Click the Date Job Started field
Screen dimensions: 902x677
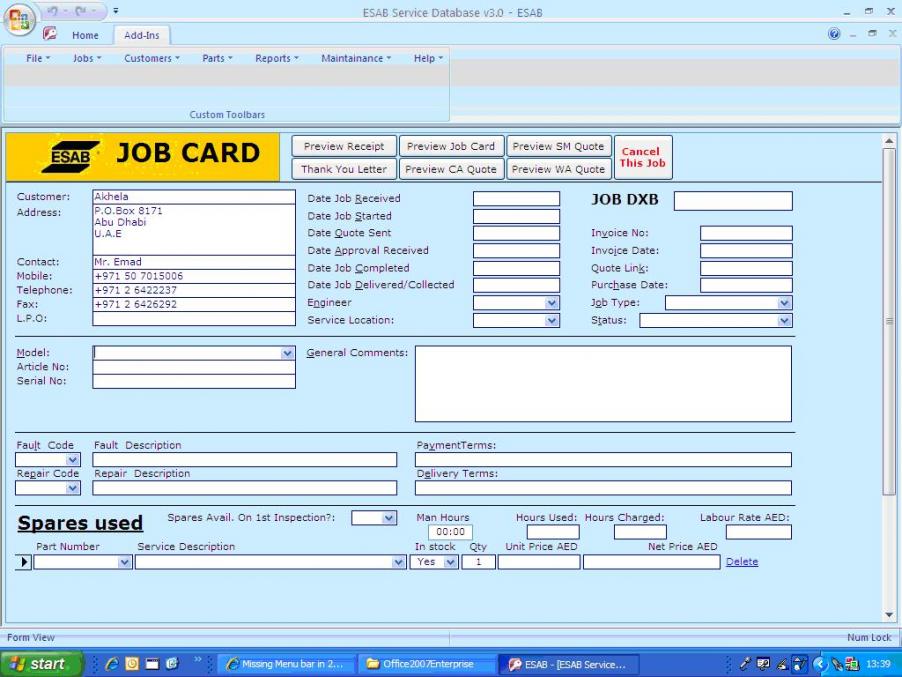pyautogui.click(x=516, y=216)
